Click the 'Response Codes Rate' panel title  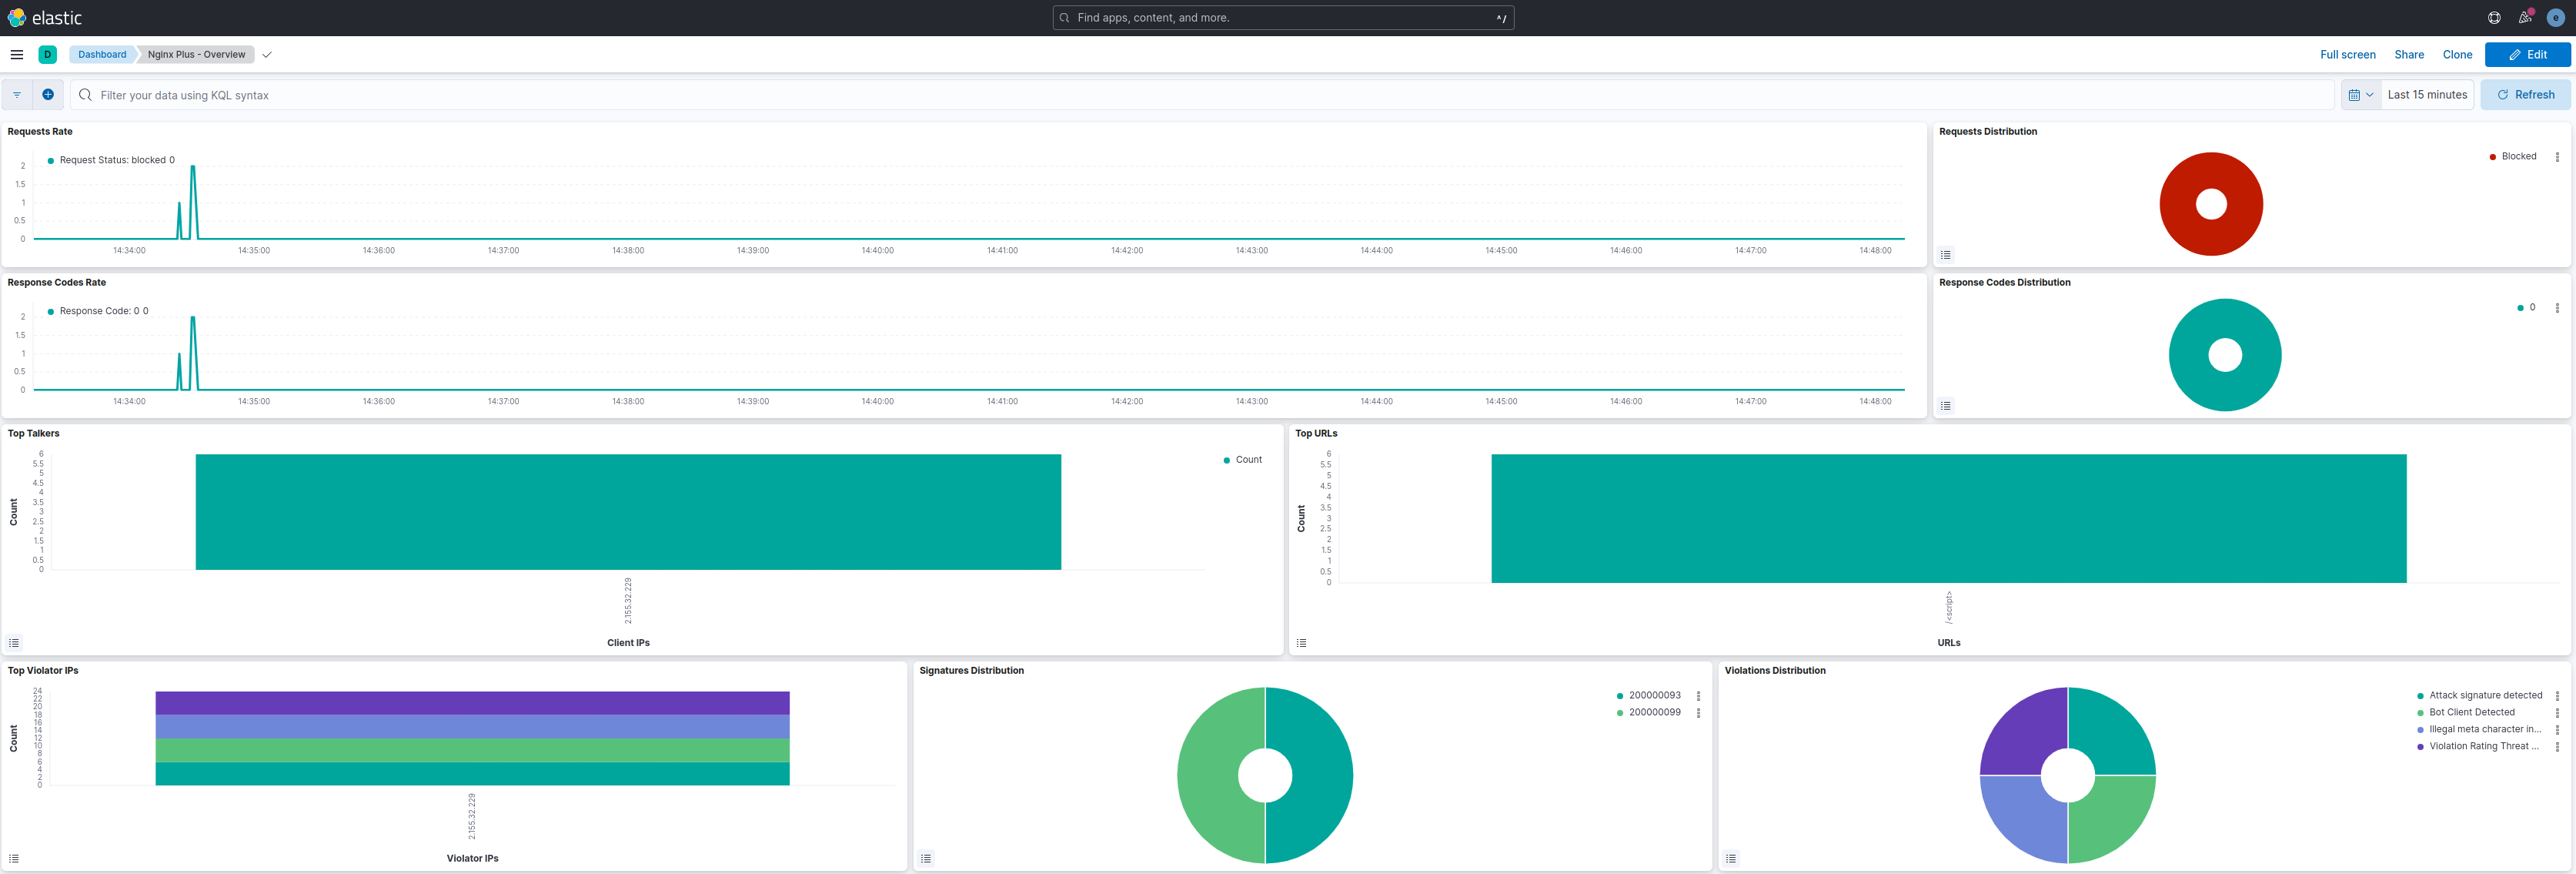coord(56,283)
